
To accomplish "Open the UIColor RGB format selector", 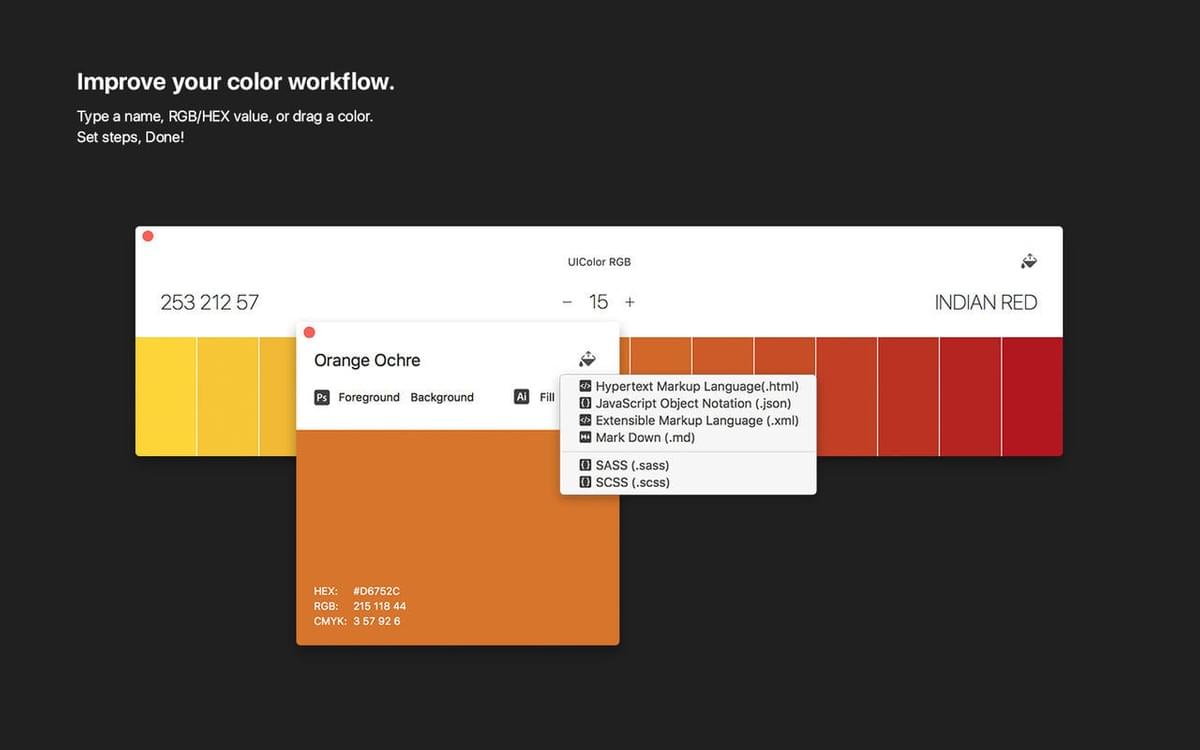I will 599,262.
